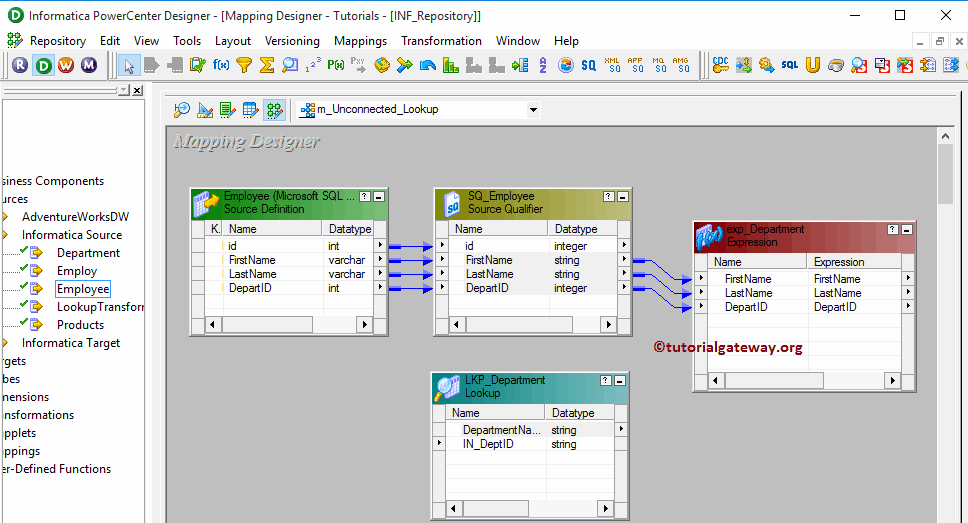The width and height of the screenshot is (968, 523).
Task: Iconize the Employee Source Definition box
Action: point(379,196)
